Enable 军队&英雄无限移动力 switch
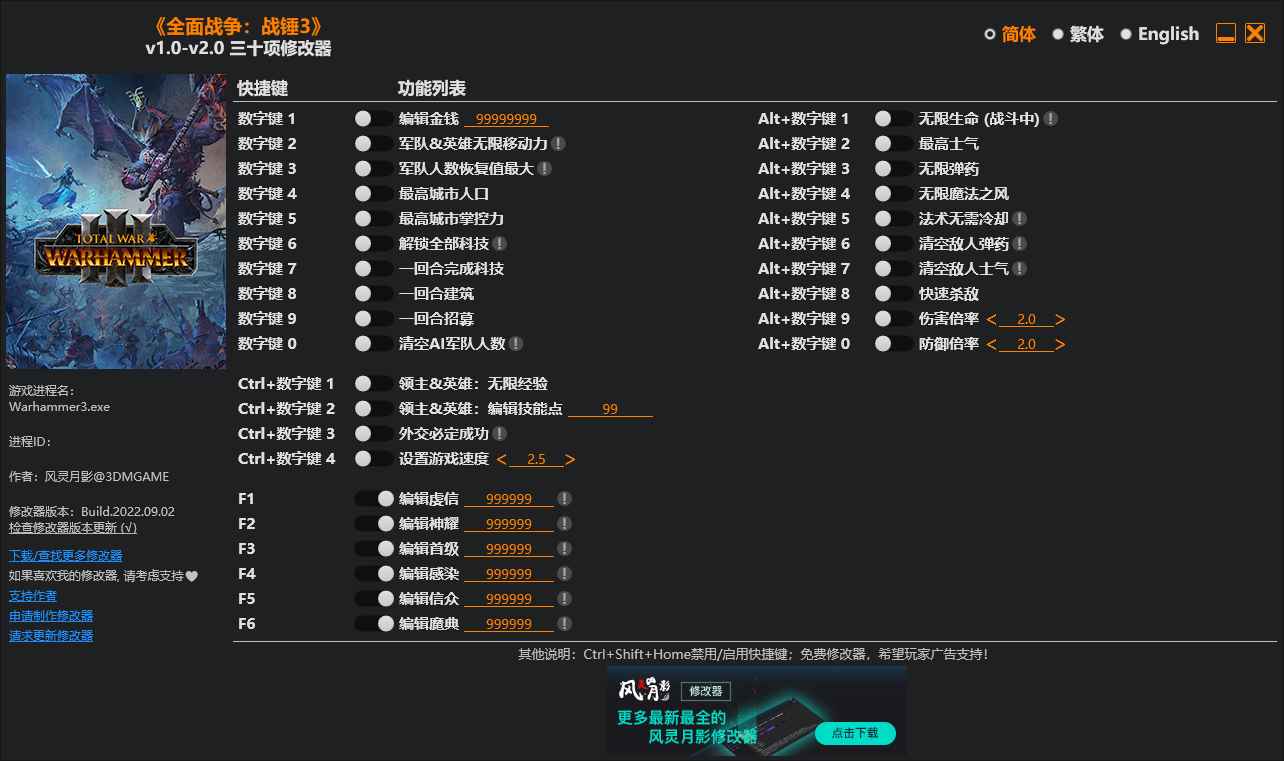The height and width of the screenshot is (761, 1284). [x=374, y=144]
